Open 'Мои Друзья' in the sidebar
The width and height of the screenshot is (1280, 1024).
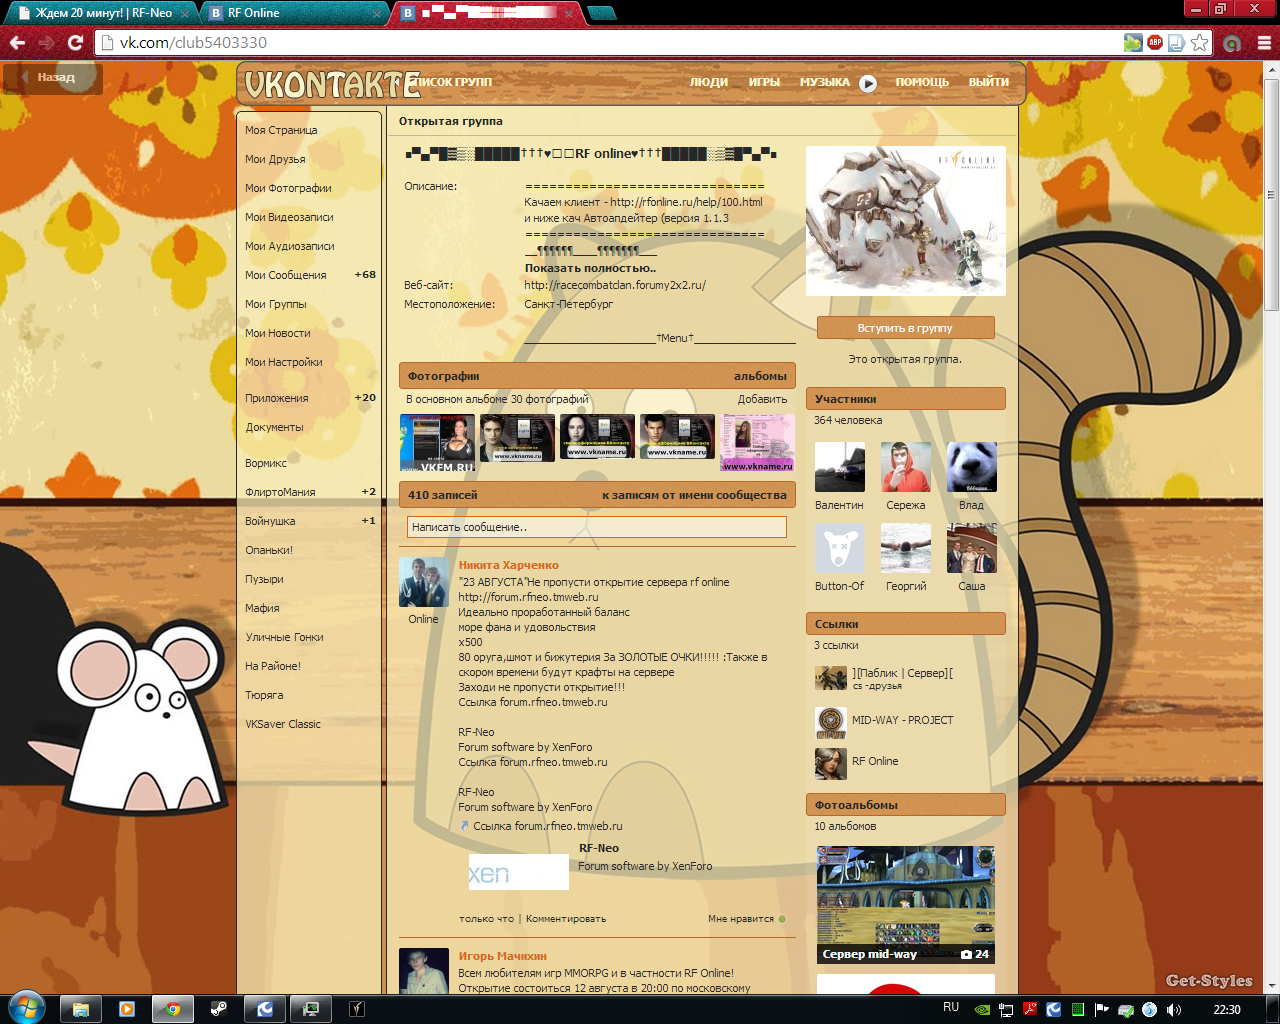click(275, 159)
